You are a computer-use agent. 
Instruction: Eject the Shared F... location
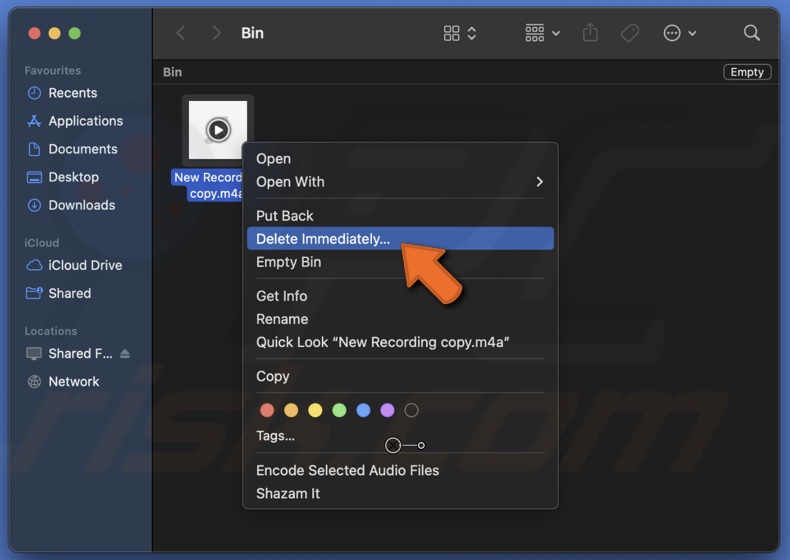click(x=125, y=354)
